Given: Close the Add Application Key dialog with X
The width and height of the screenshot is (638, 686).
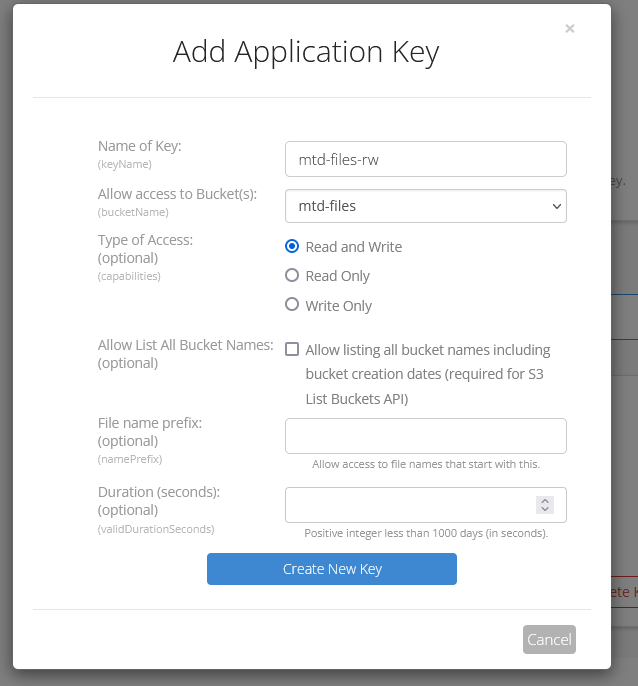Looking at the screenshot, I should (x=570, y=29).
